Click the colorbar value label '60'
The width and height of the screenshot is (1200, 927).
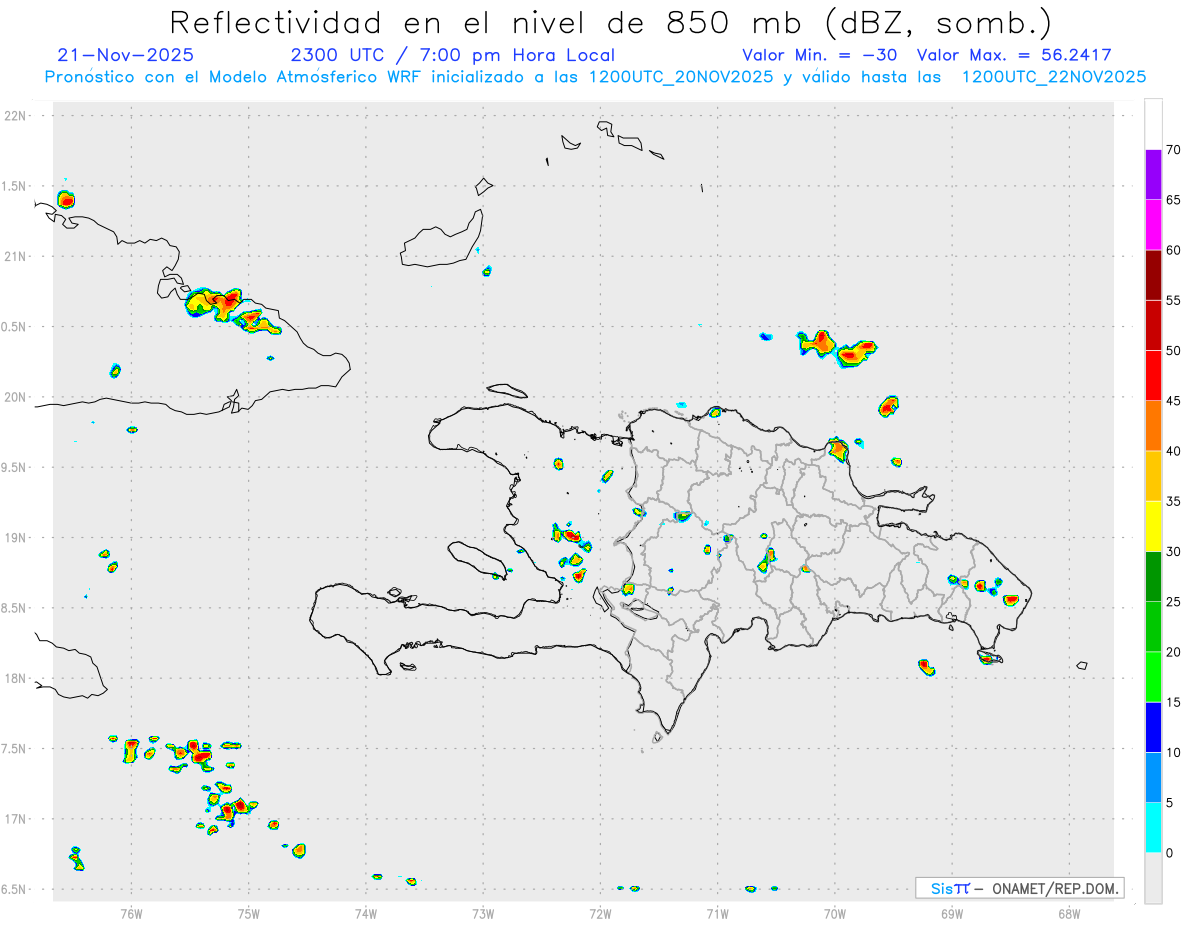tap(1174, 250)
